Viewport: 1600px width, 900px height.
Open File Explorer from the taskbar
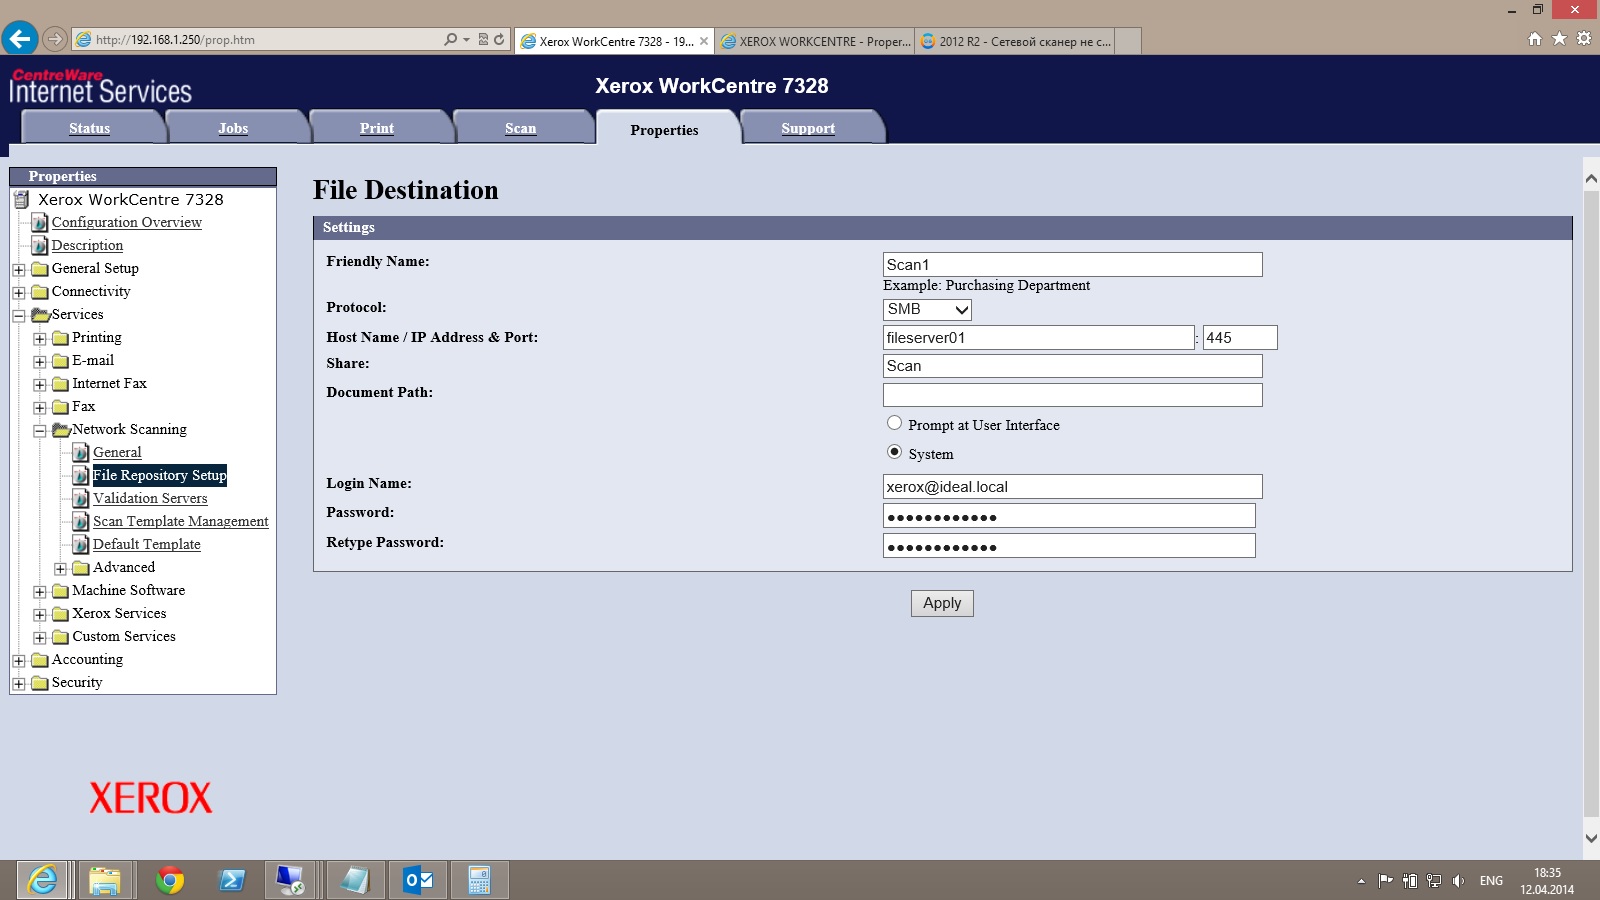pyautogui.click(x=104, y=880)
